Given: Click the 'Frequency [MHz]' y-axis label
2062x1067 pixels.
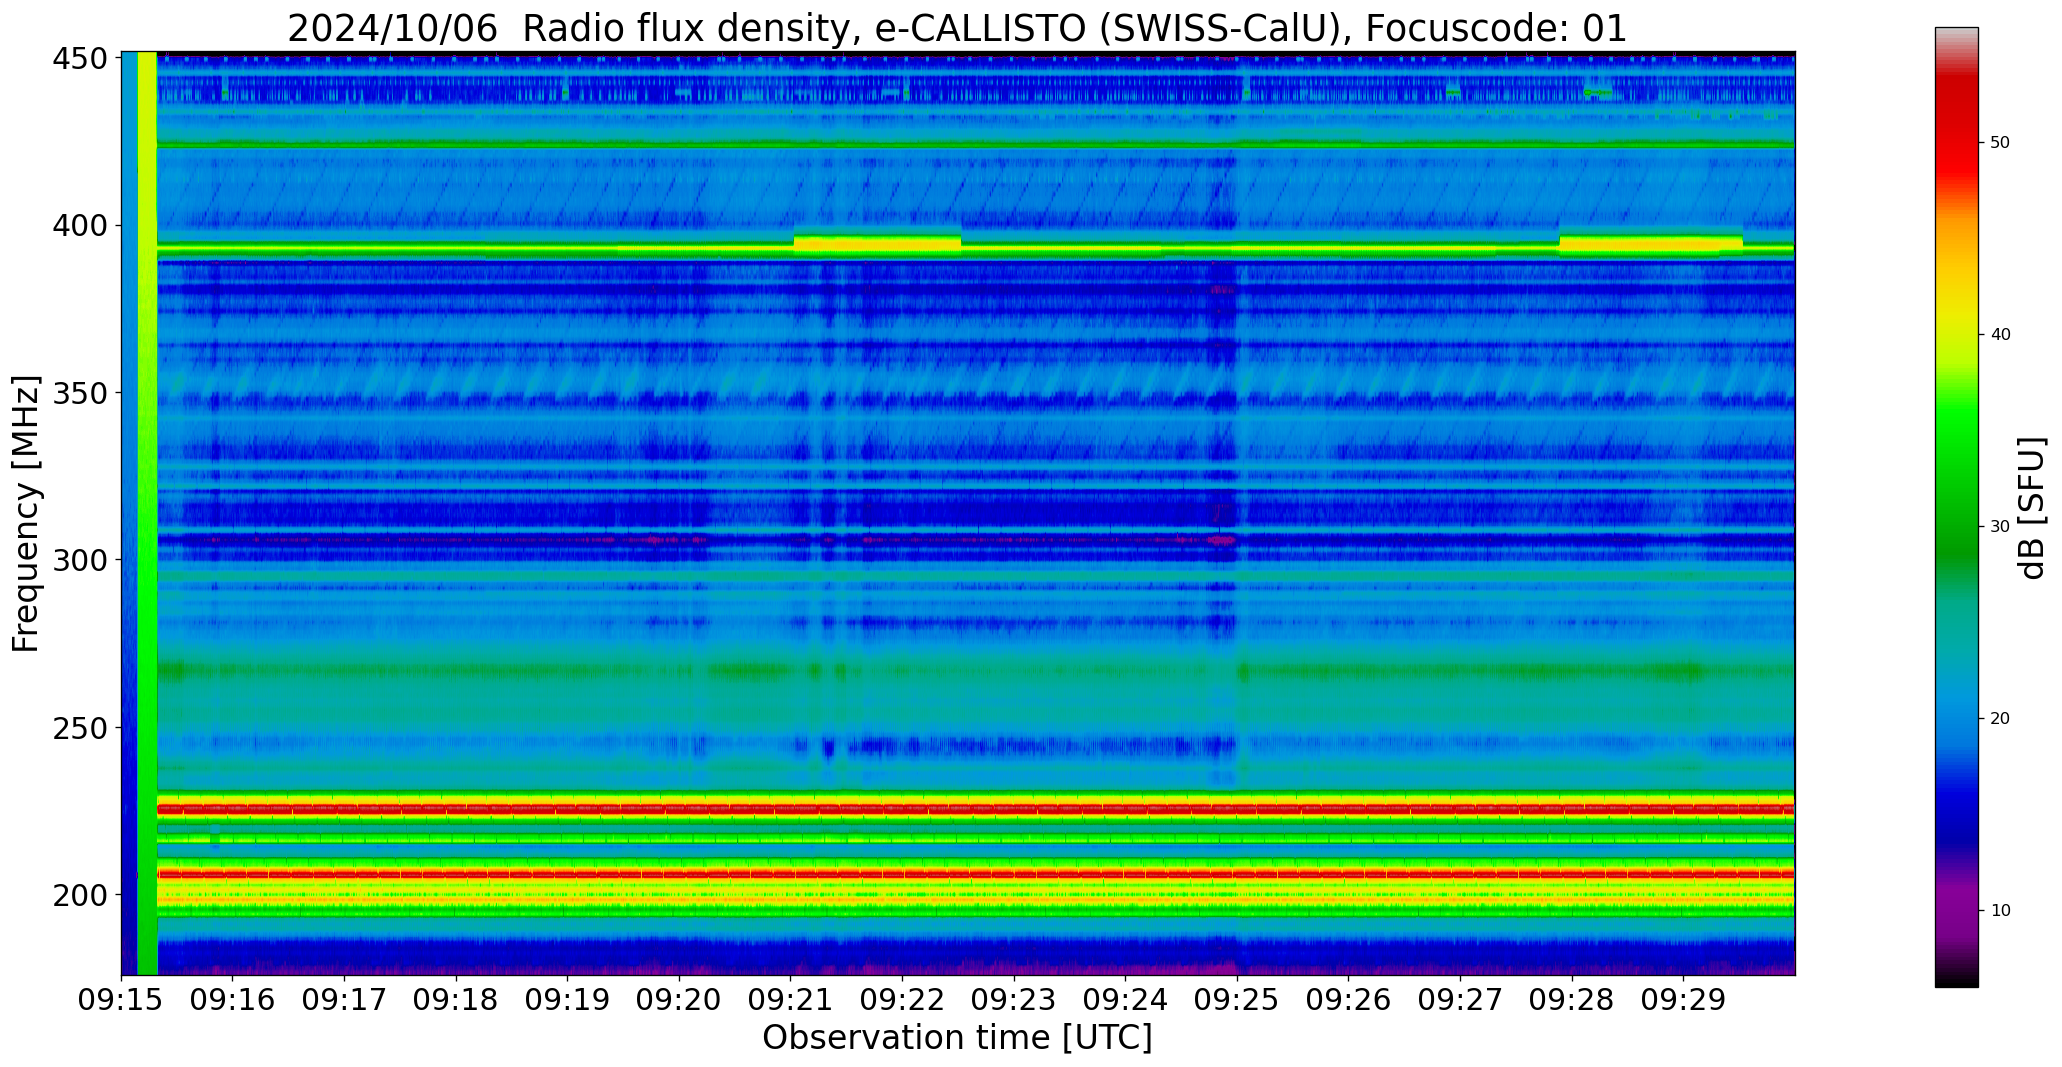Looking at the screenshot, I should pyautogui.click(x=26, y=513).
